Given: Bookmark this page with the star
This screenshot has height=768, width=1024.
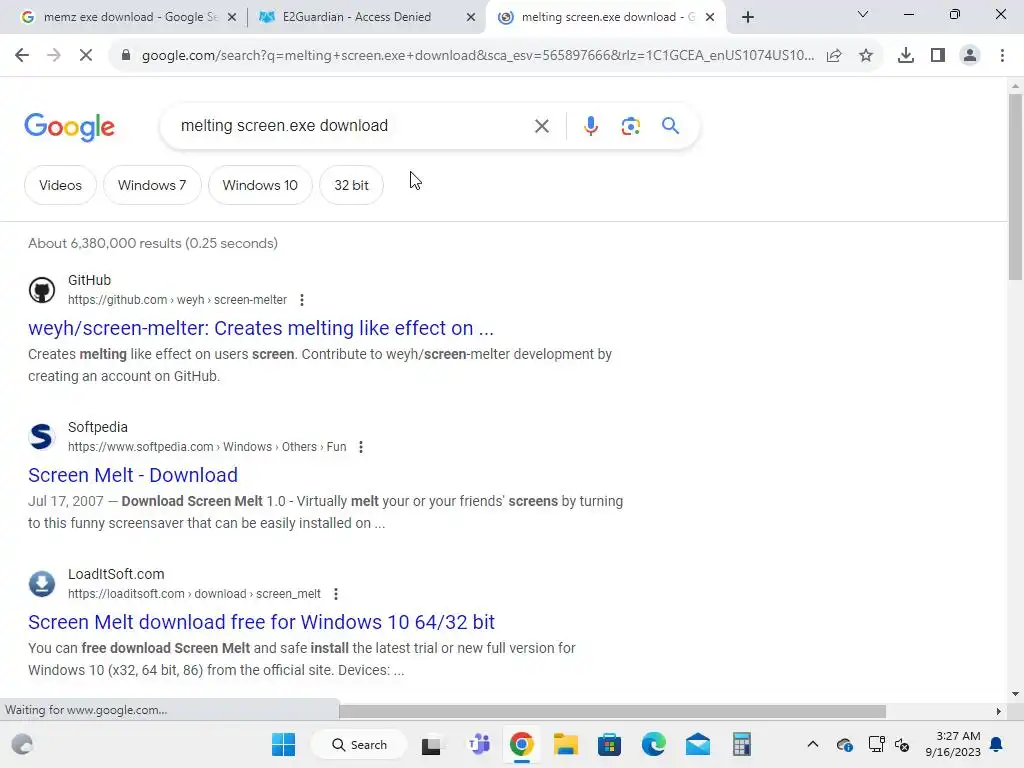Looking at the screenshot, I should point(866,56).
